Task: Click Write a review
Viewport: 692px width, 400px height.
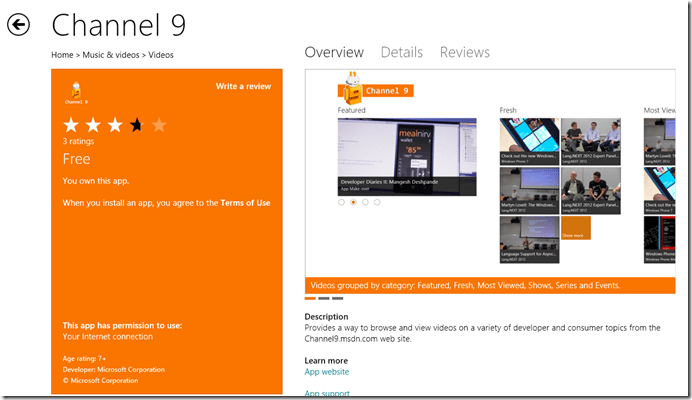Action: click(243, 87)
